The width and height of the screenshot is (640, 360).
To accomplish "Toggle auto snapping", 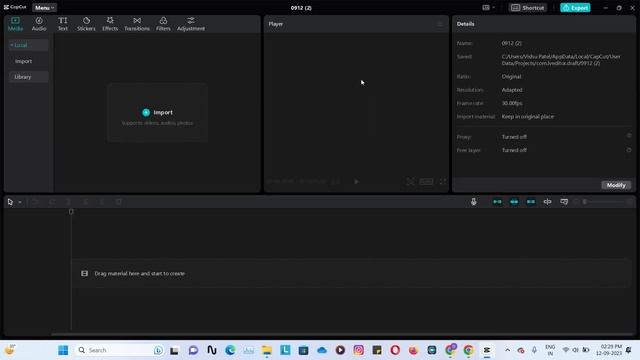I will click(x=514, y=202).
